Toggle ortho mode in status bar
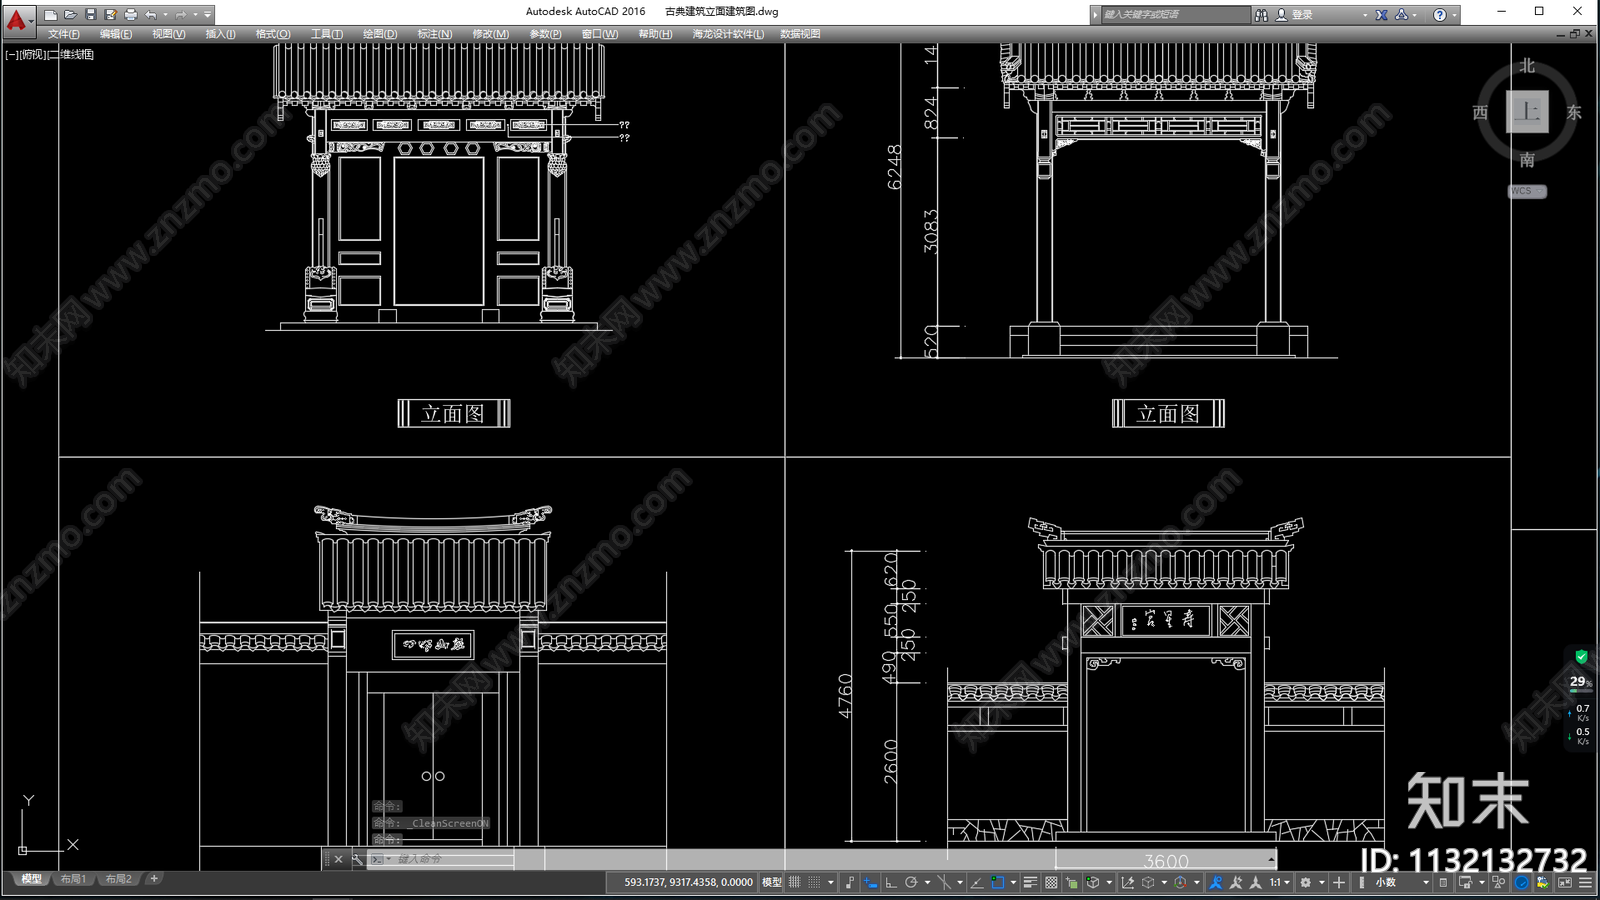This screenshot has width=1600, height=900. (x=889, y=882)
